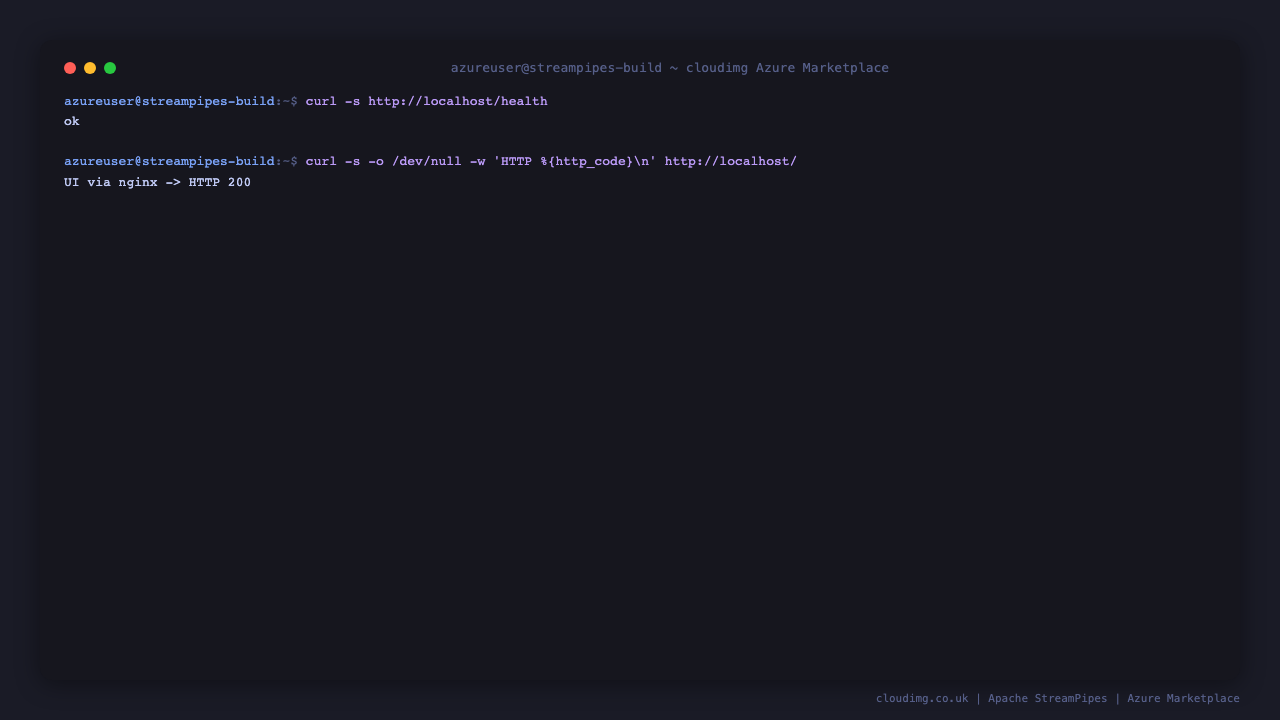
Task: Click the curl -s http://localhost/health command
Action: [x=427, y=101]
